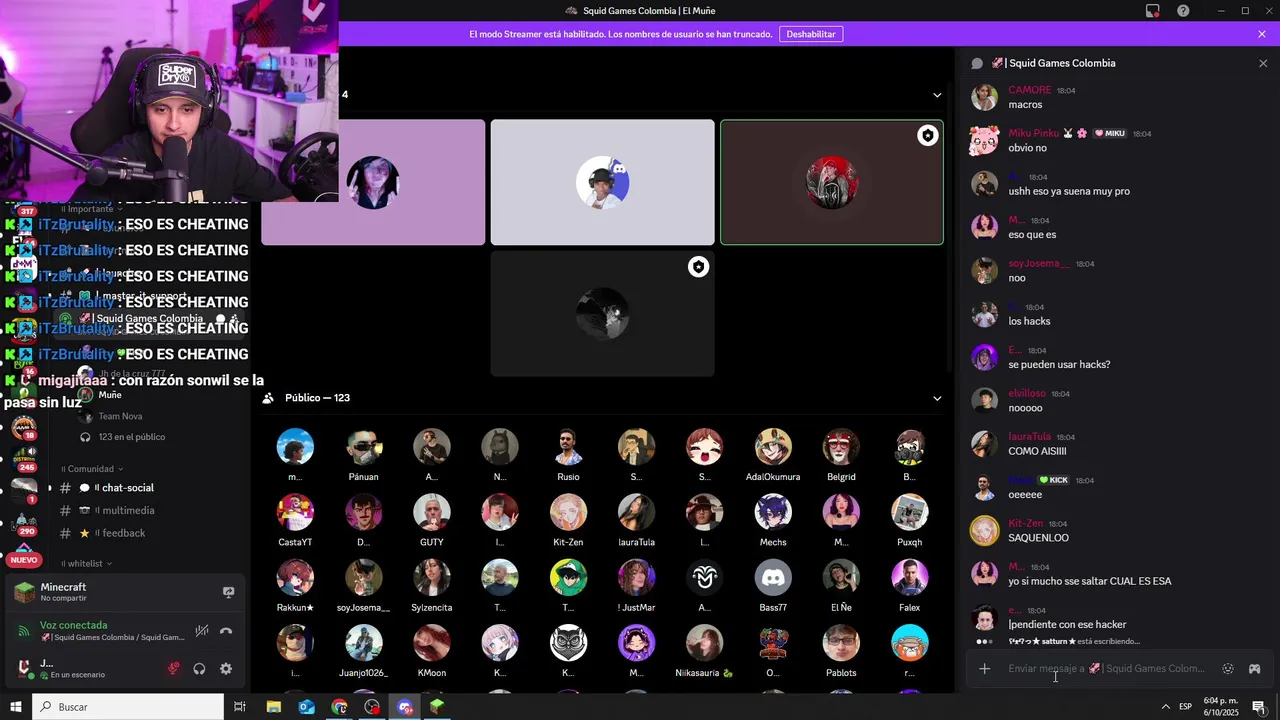Image resolution: width=1280 pixels, height=720 pixels.
Task: Dismiss the Streamer mode banner
Action: (1262, 34)
